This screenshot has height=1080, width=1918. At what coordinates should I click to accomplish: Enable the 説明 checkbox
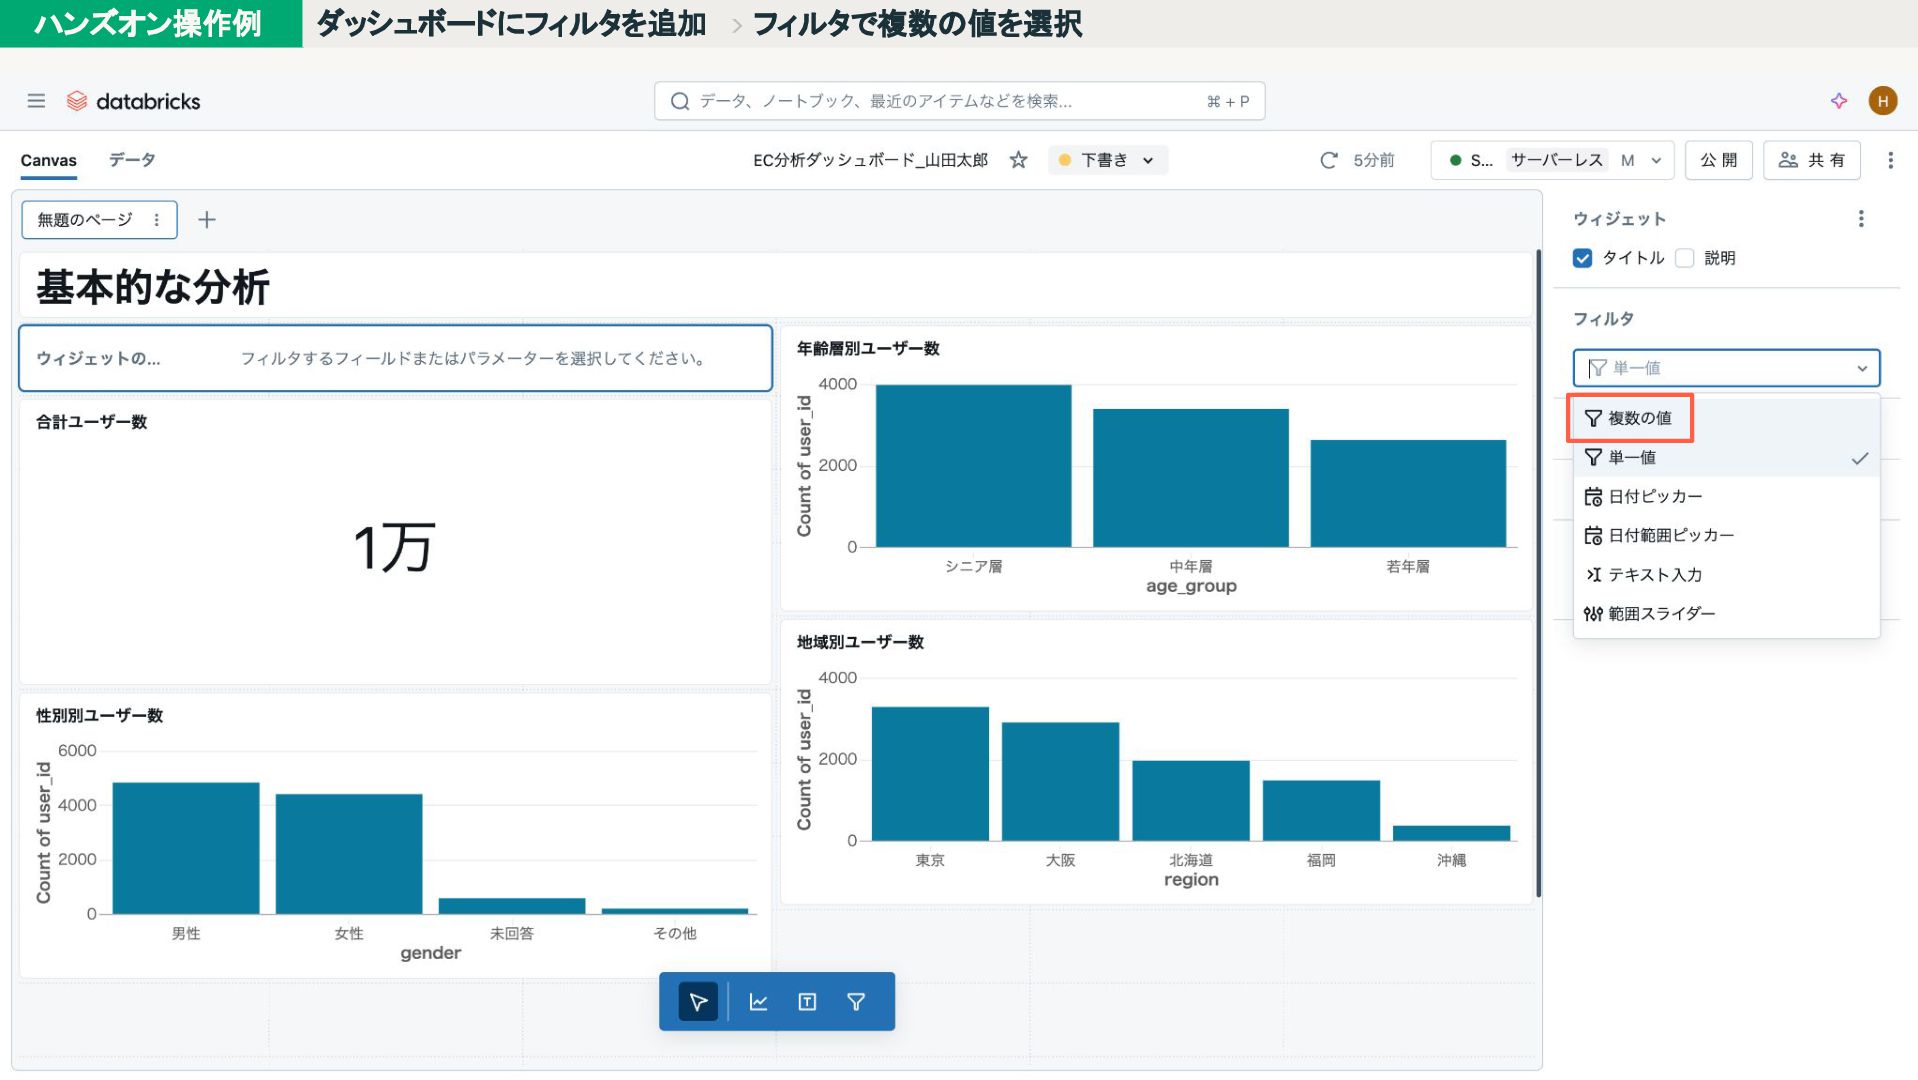(x=1685, y=258)
